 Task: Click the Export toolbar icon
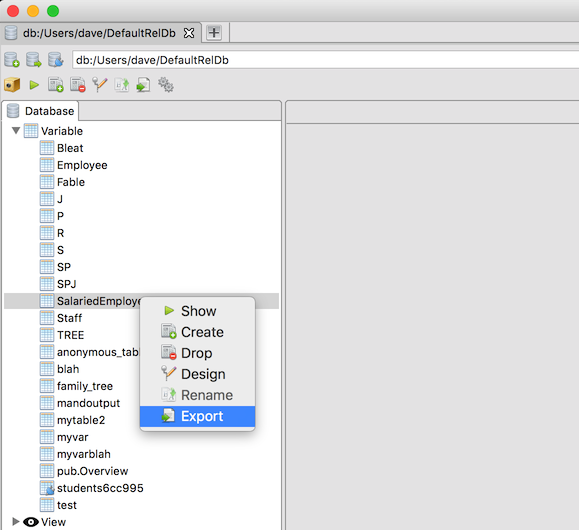143,85
